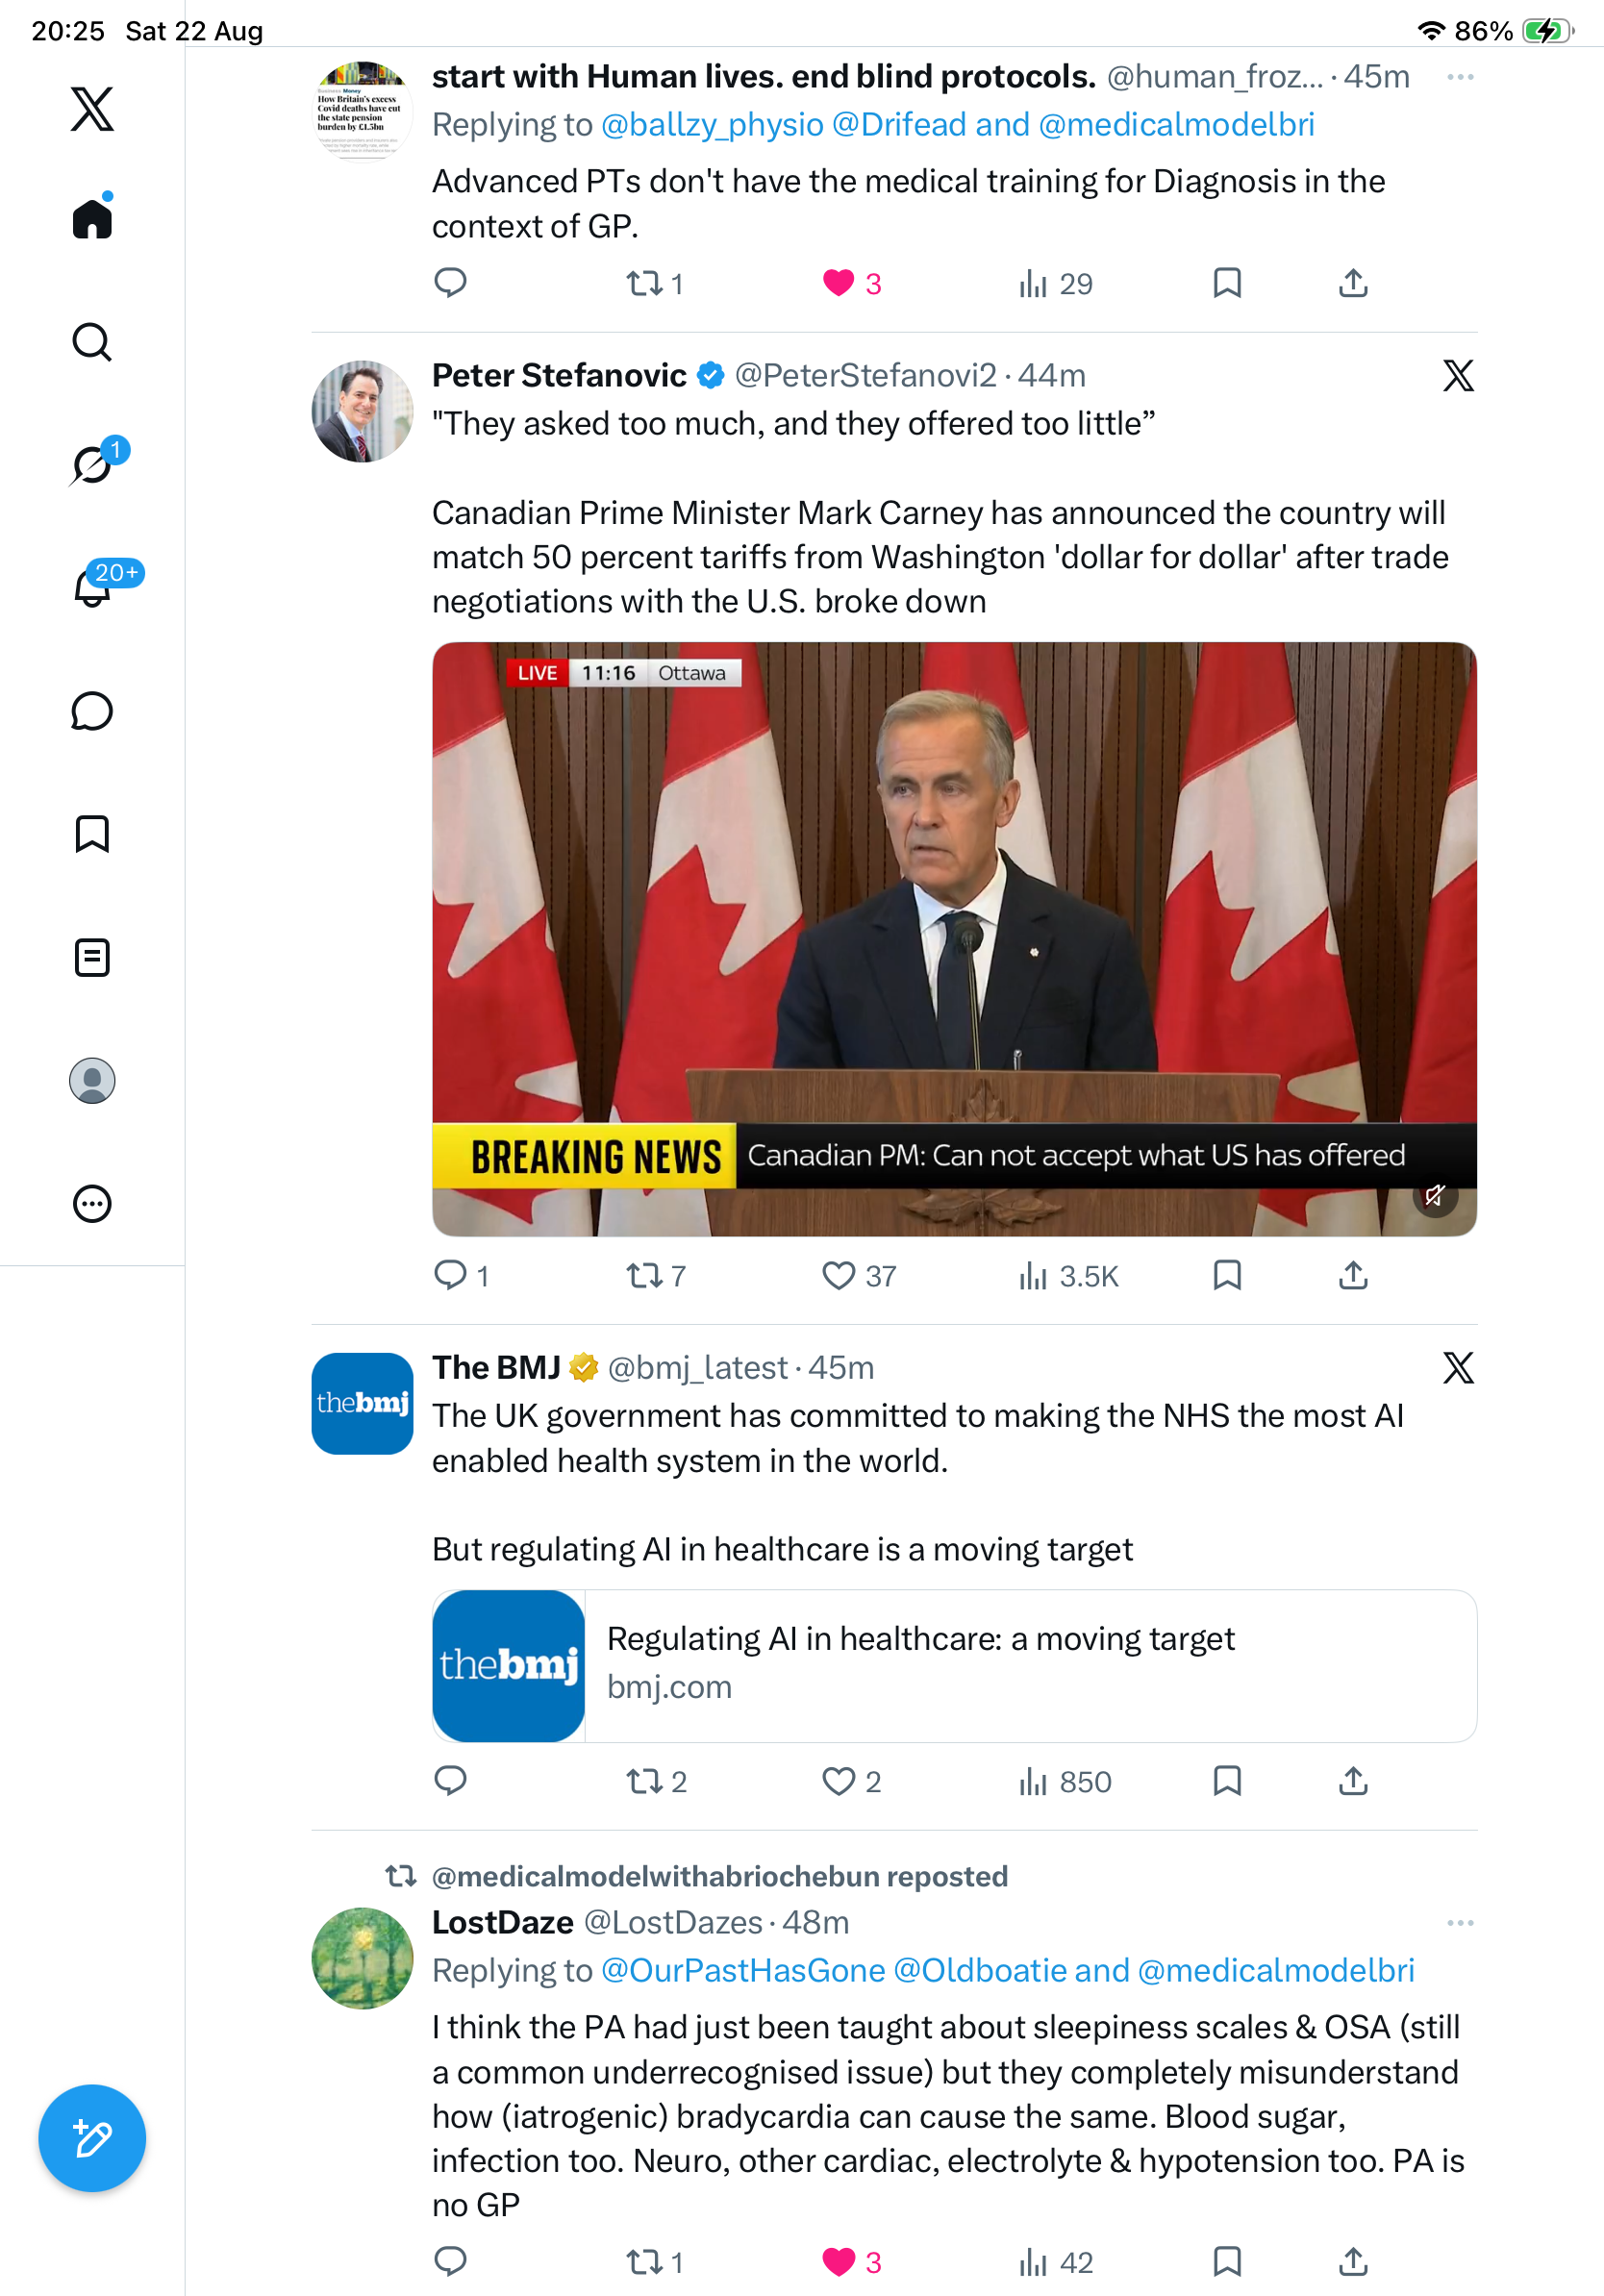1604x2296 pixels.
Task: Open Lists icon in sidebar
Action: pyautogui.click(x=92, y=957)
